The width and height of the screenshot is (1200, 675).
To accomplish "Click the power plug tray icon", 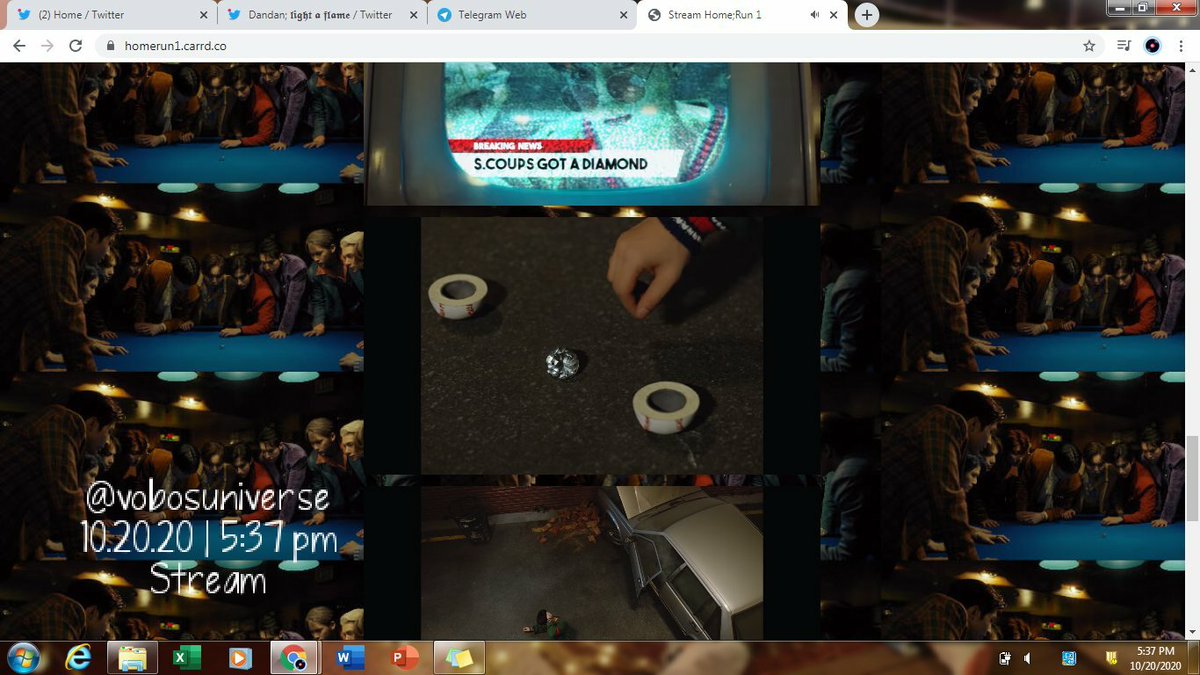I will click(x=1005, y=658).
